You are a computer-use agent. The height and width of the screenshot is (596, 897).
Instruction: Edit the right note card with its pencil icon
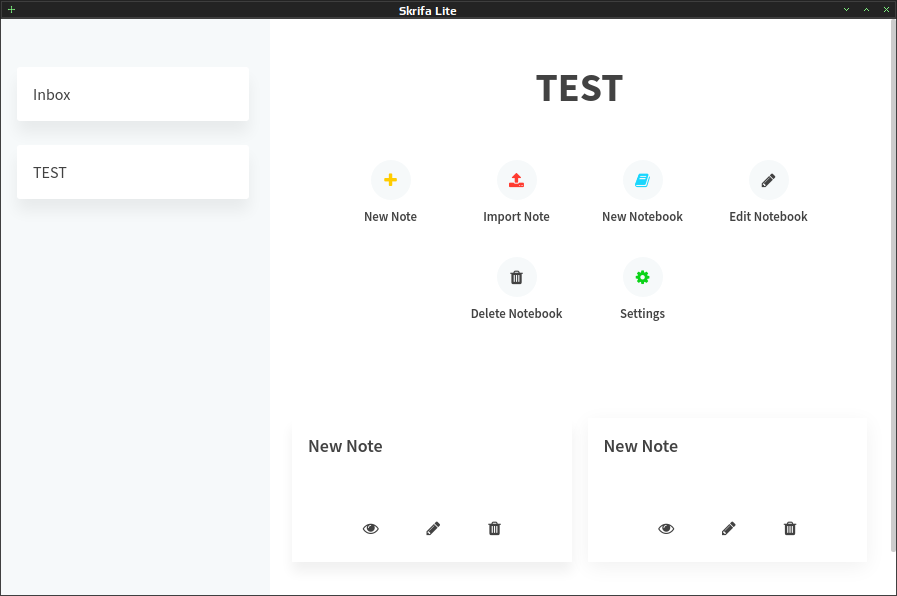click(728, 529)
